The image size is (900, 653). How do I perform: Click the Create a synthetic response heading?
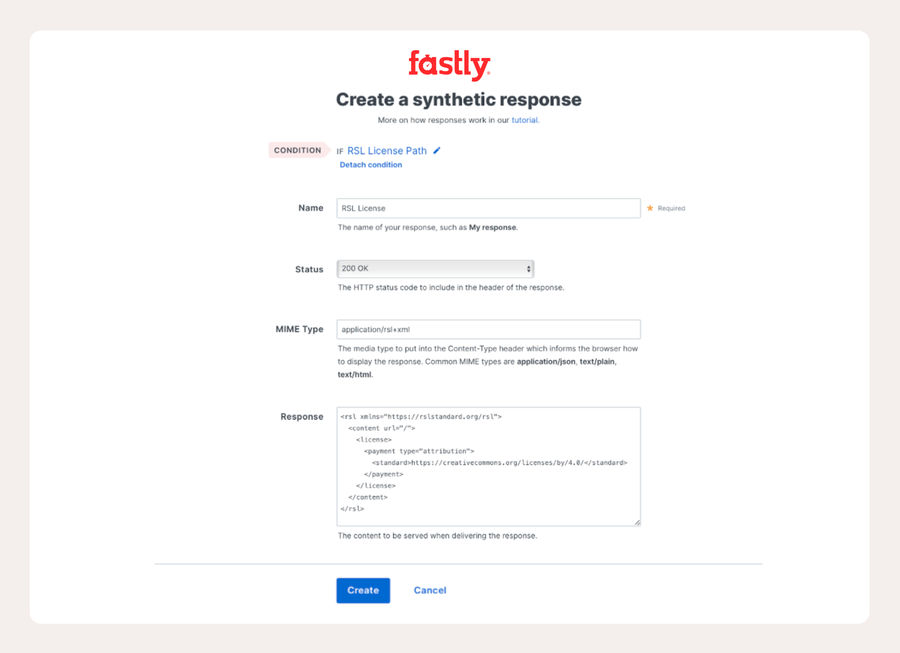(459, 99)
